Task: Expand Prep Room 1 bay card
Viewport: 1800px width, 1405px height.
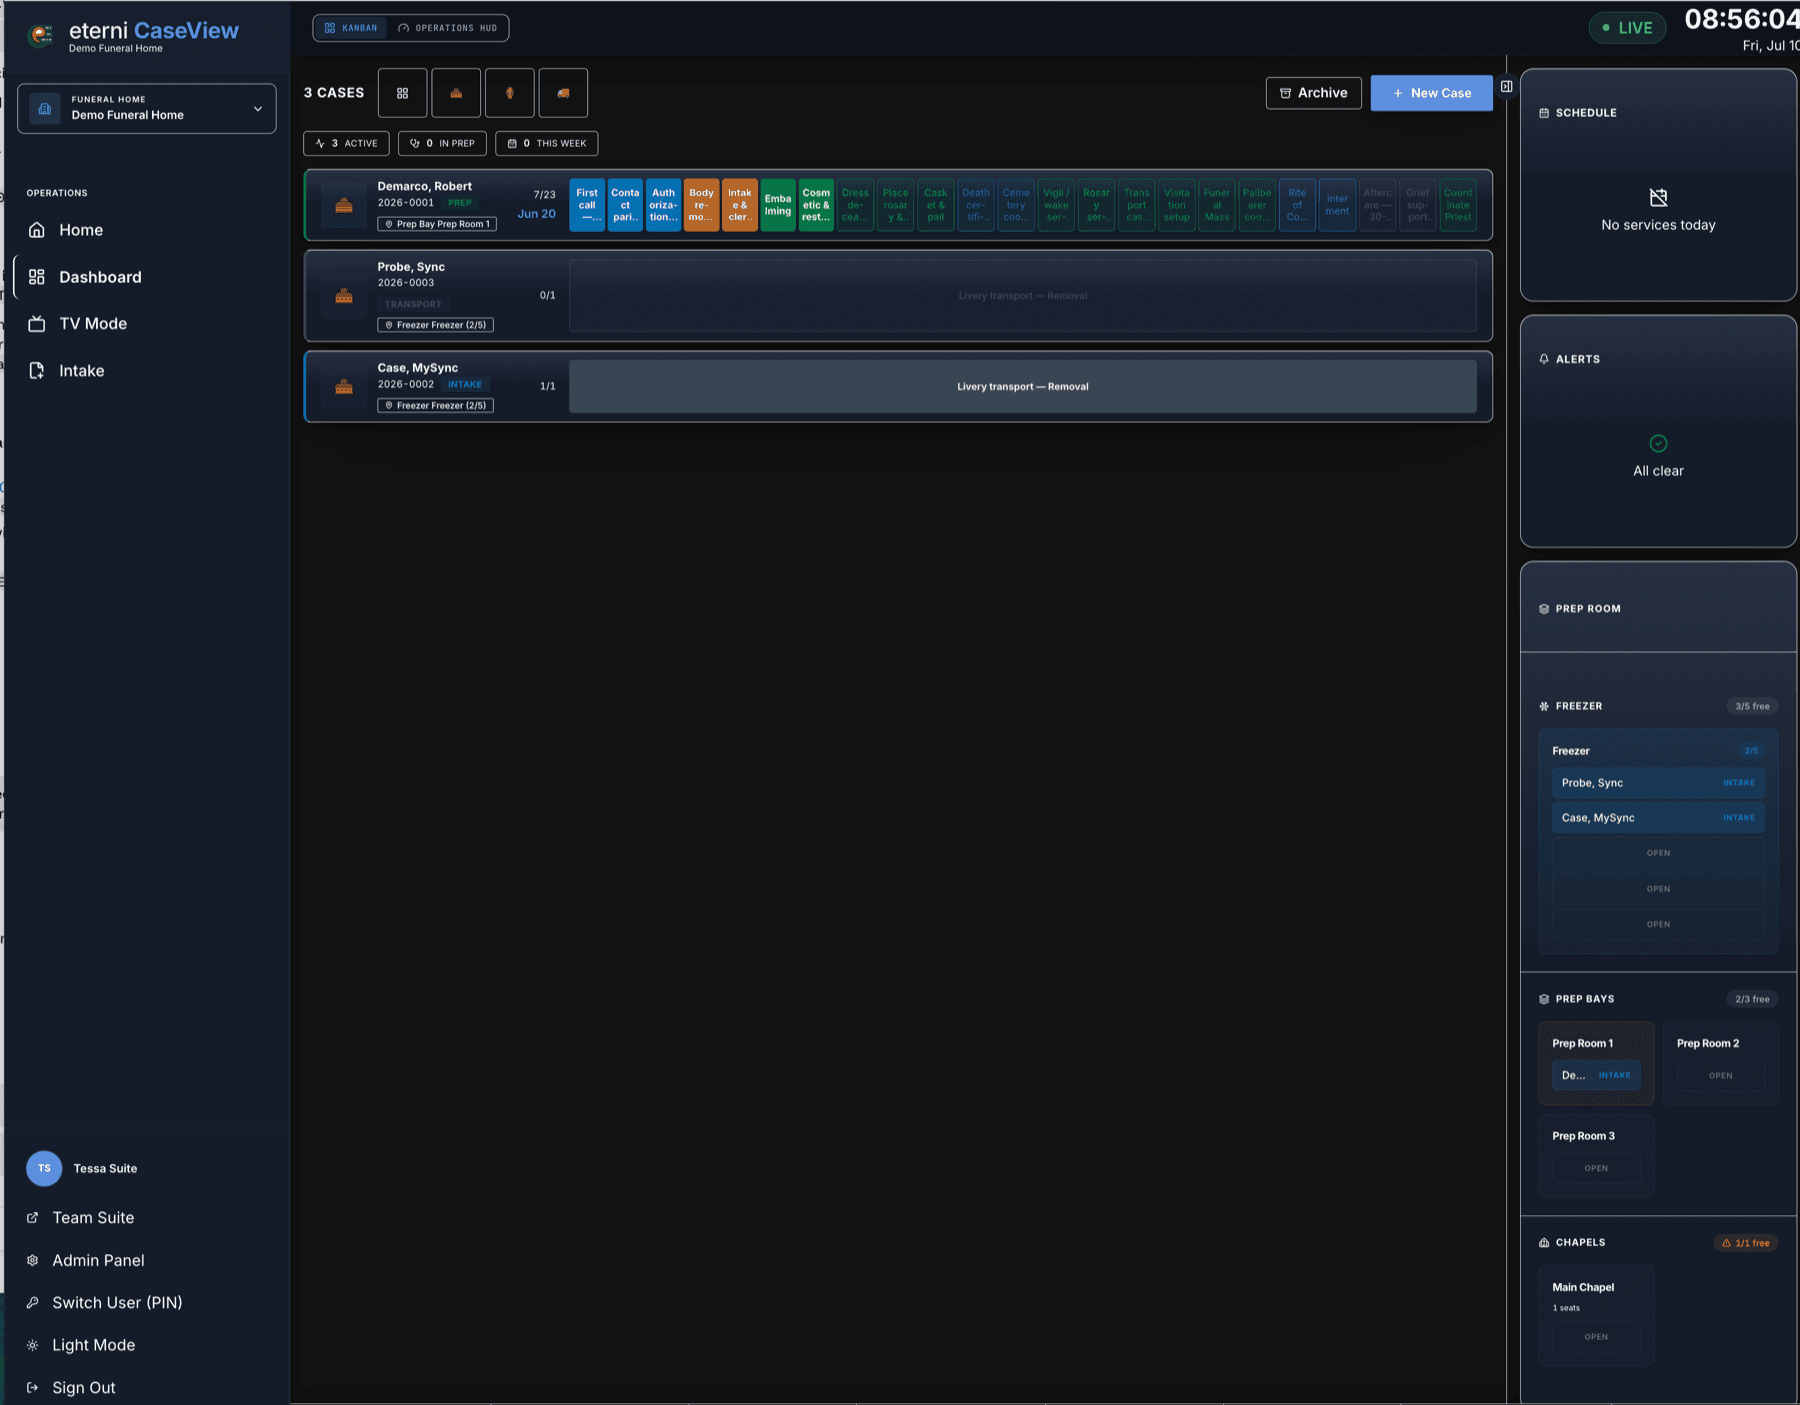Action: point(1596,1063)
